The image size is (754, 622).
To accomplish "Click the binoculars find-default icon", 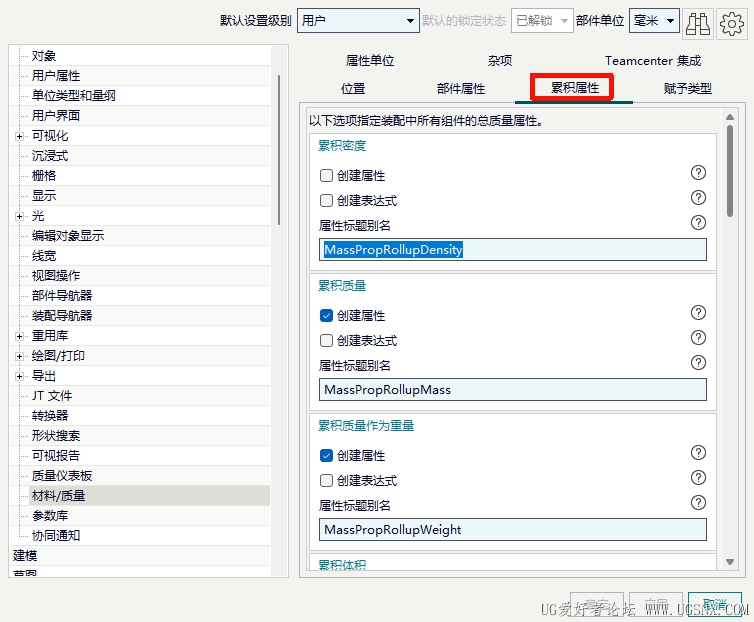I will click(697, 23).
